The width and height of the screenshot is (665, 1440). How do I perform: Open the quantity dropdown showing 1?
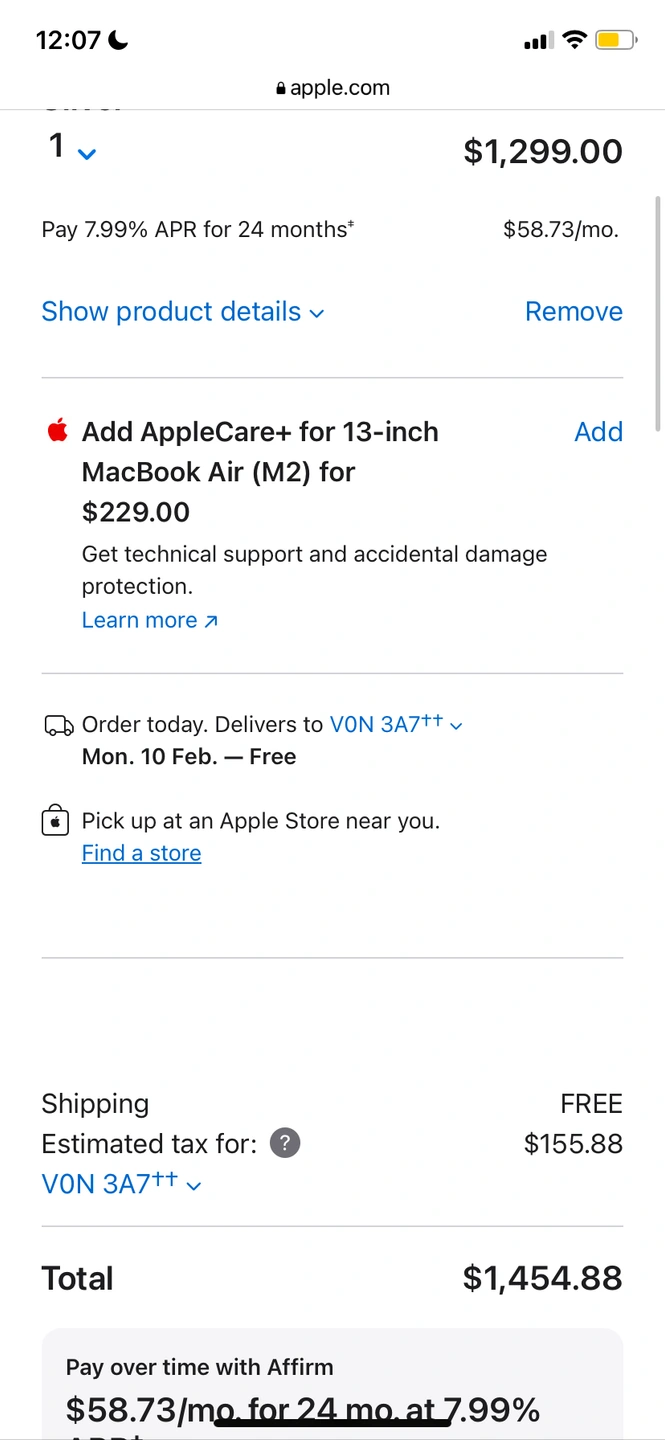click(x=72, y=150)
